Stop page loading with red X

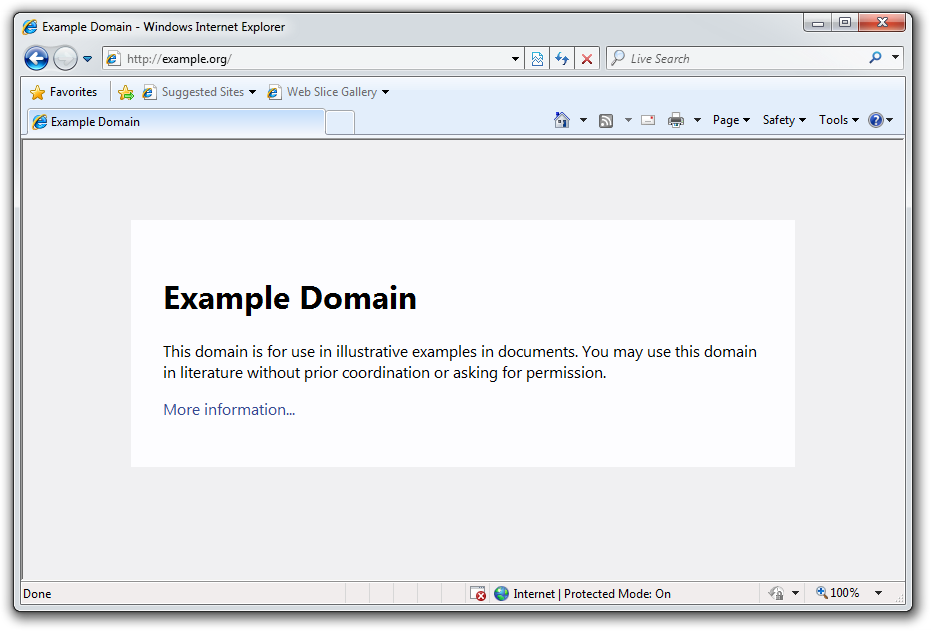click(x=587, y=59)
